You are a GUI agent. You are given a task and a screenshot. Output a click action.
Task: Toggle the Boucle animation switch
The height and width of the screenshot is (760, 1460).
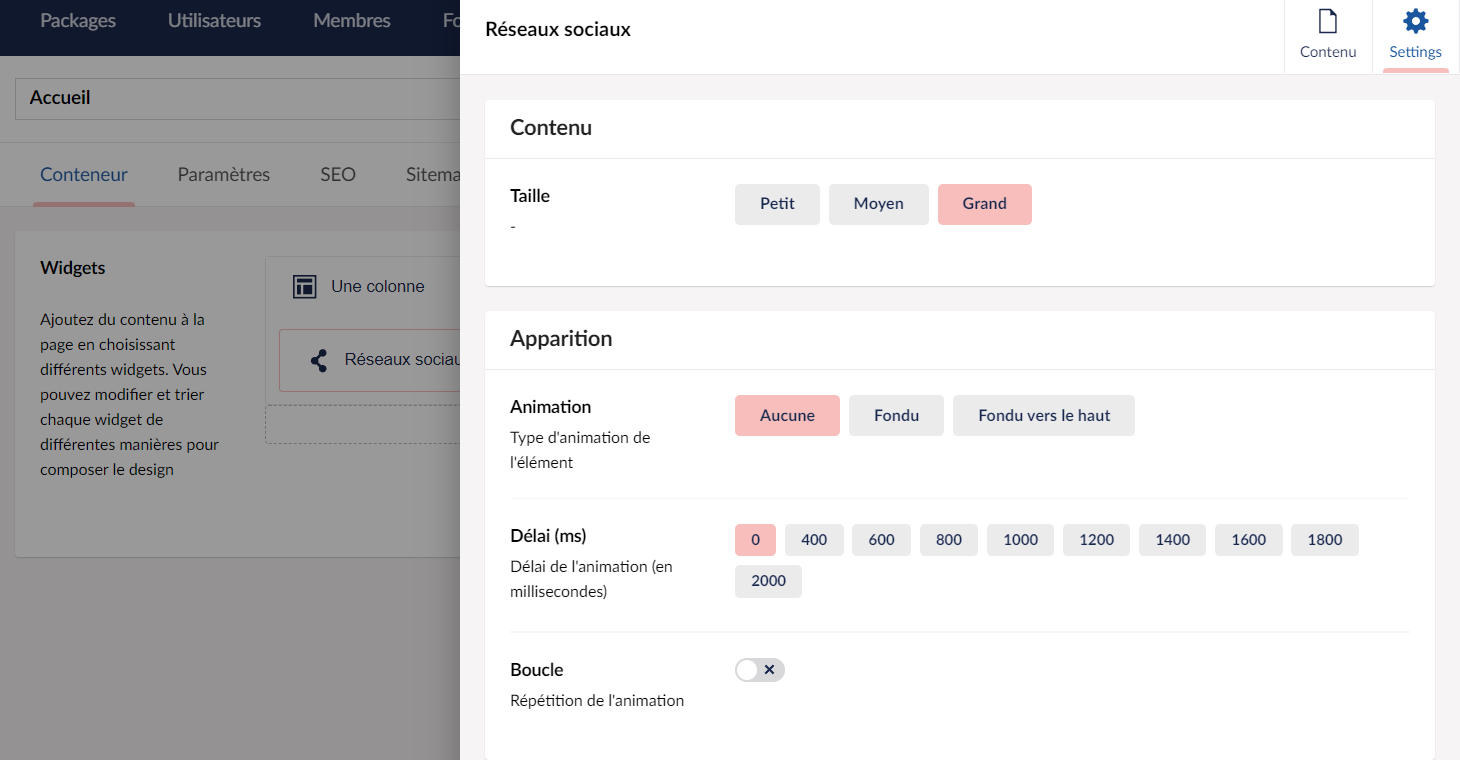pos(760,670)
